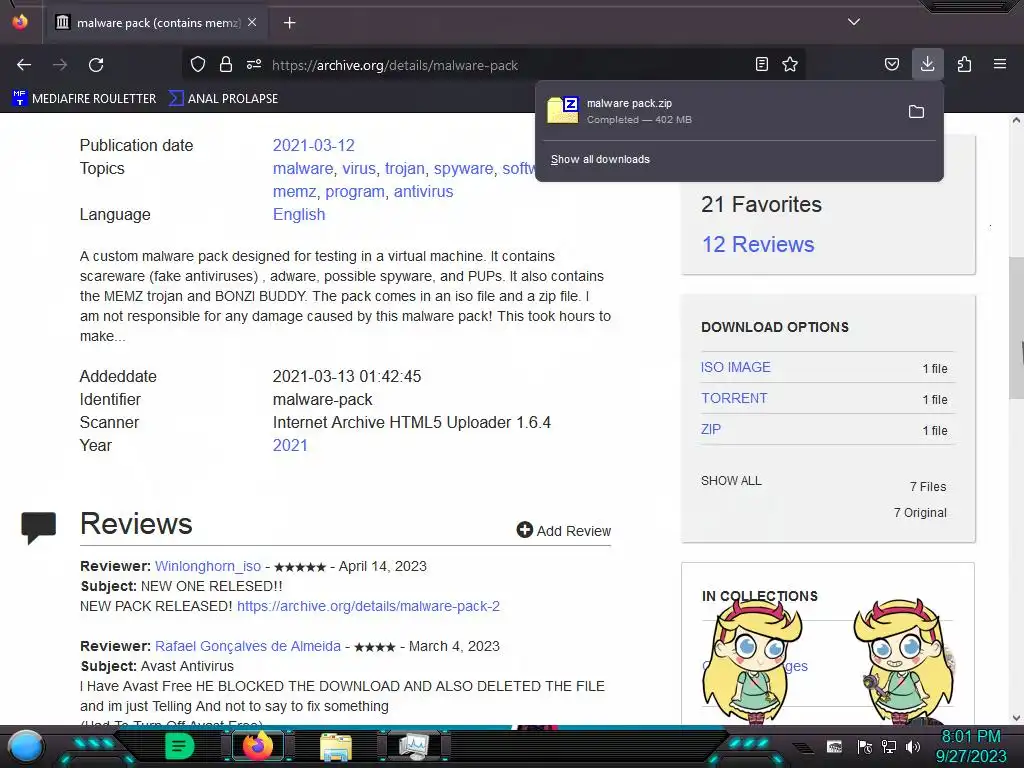Open the Firefox application menu
Image resolution: width=1024 pixels, height=768 pixels.
pyautogui.click(x=1000, y=64)
